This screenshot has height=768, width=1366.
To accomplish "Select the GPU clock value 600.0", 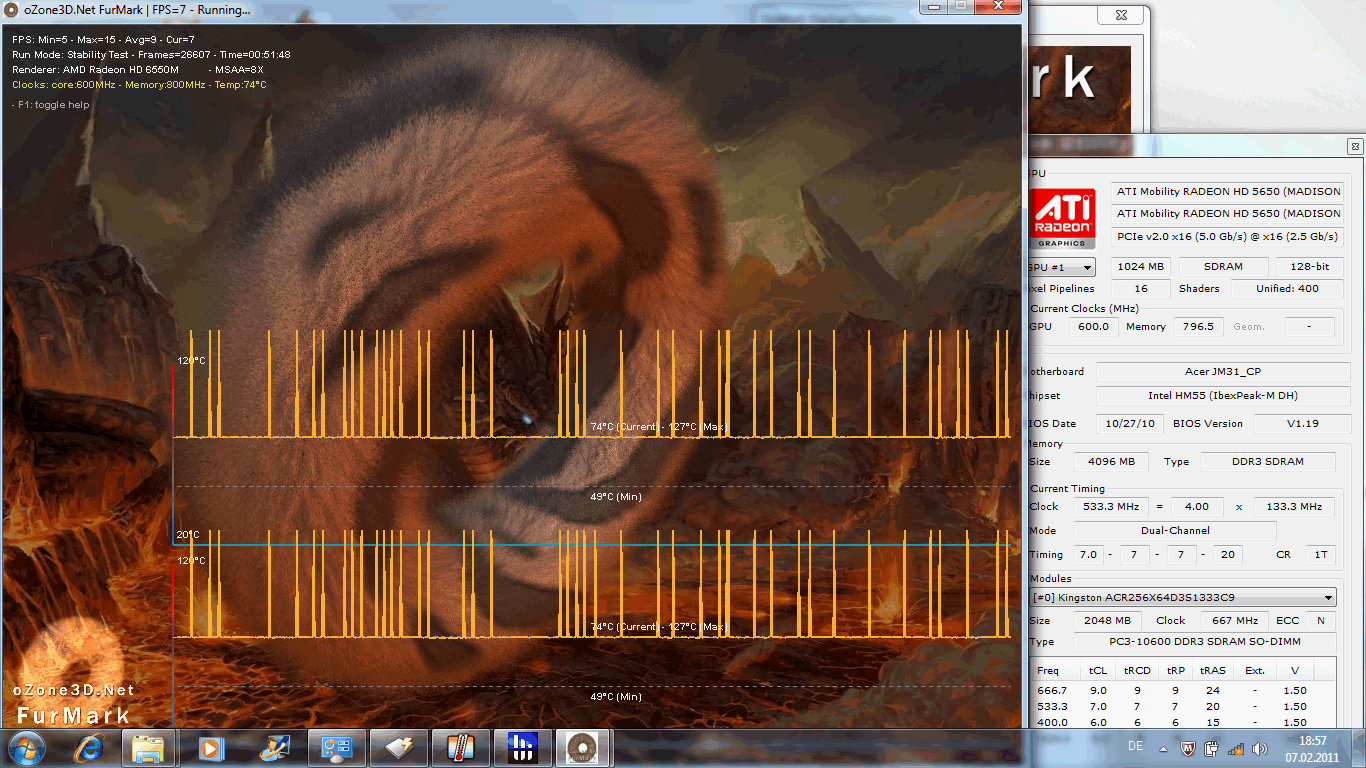I will (x=1093, y=326).
